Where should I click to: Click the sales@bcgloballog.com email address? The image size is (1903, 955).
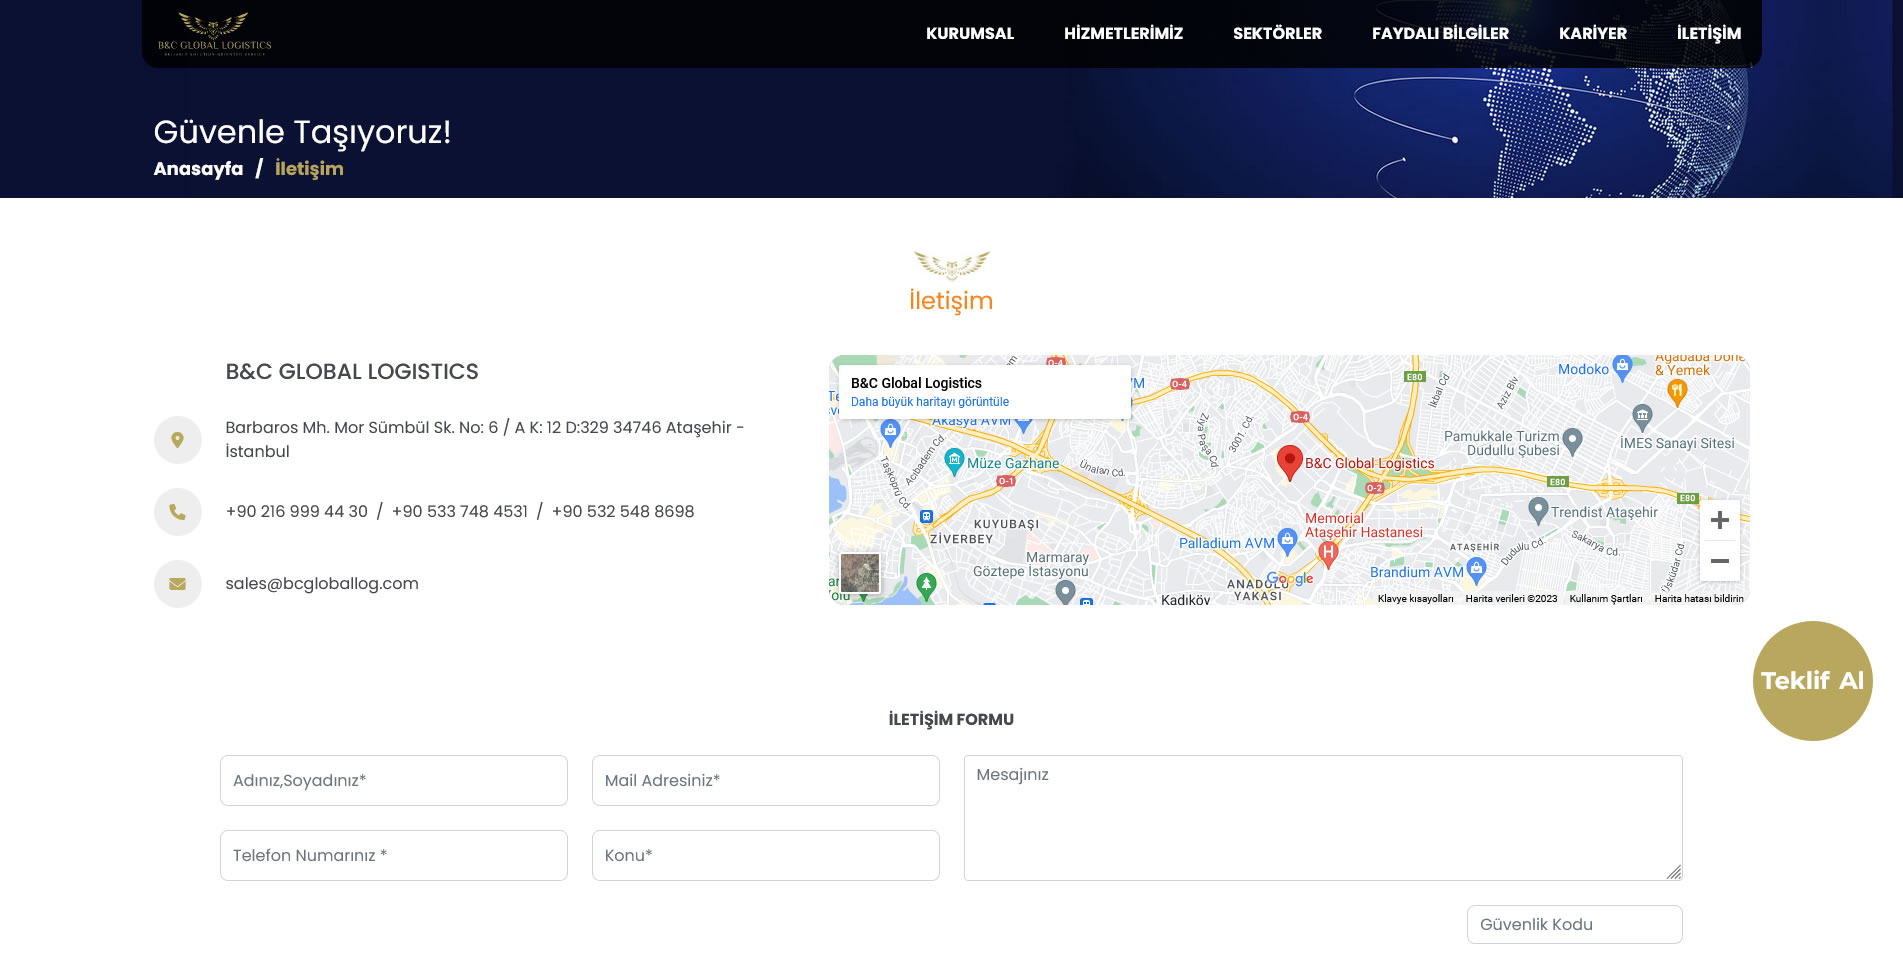[322, 584]
